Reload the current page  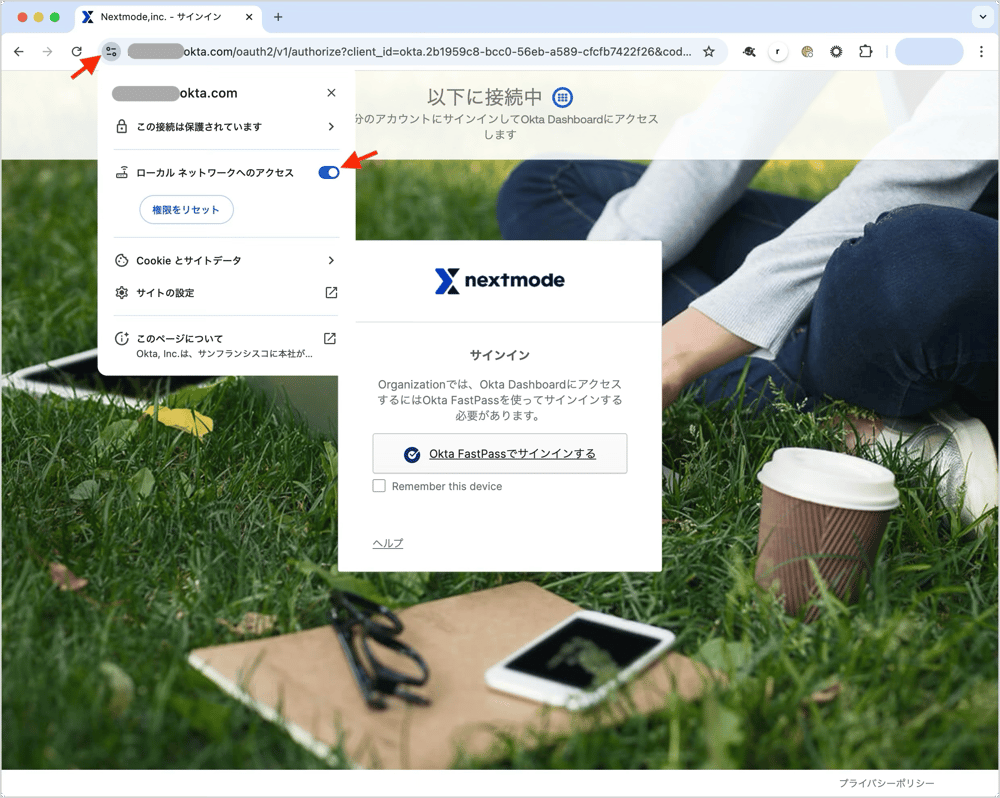[77, 52]
